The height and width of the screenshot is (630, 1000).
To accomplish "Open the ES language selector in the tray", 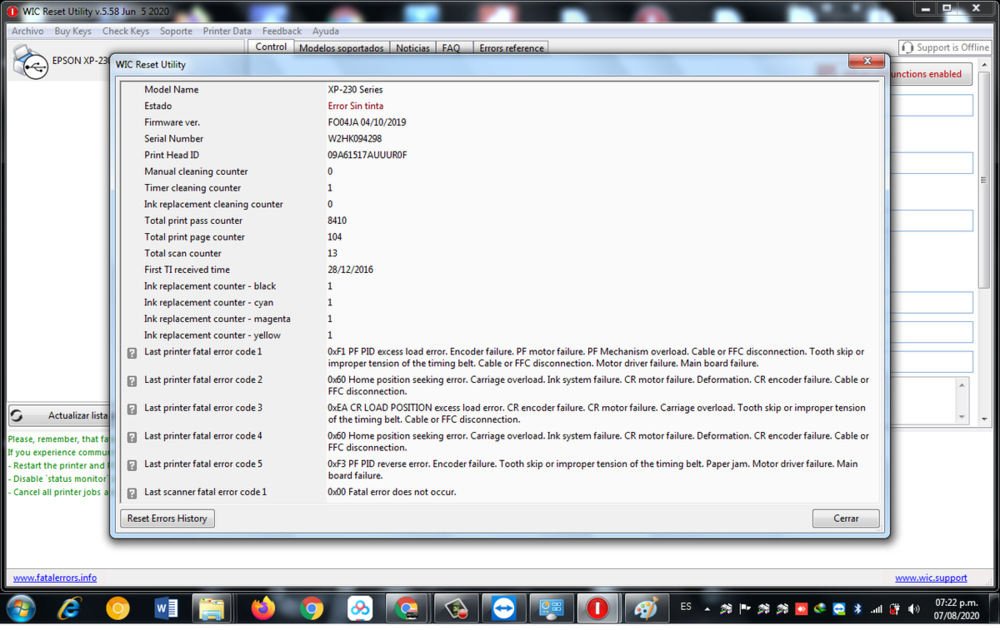I will (x=686, y=607).
